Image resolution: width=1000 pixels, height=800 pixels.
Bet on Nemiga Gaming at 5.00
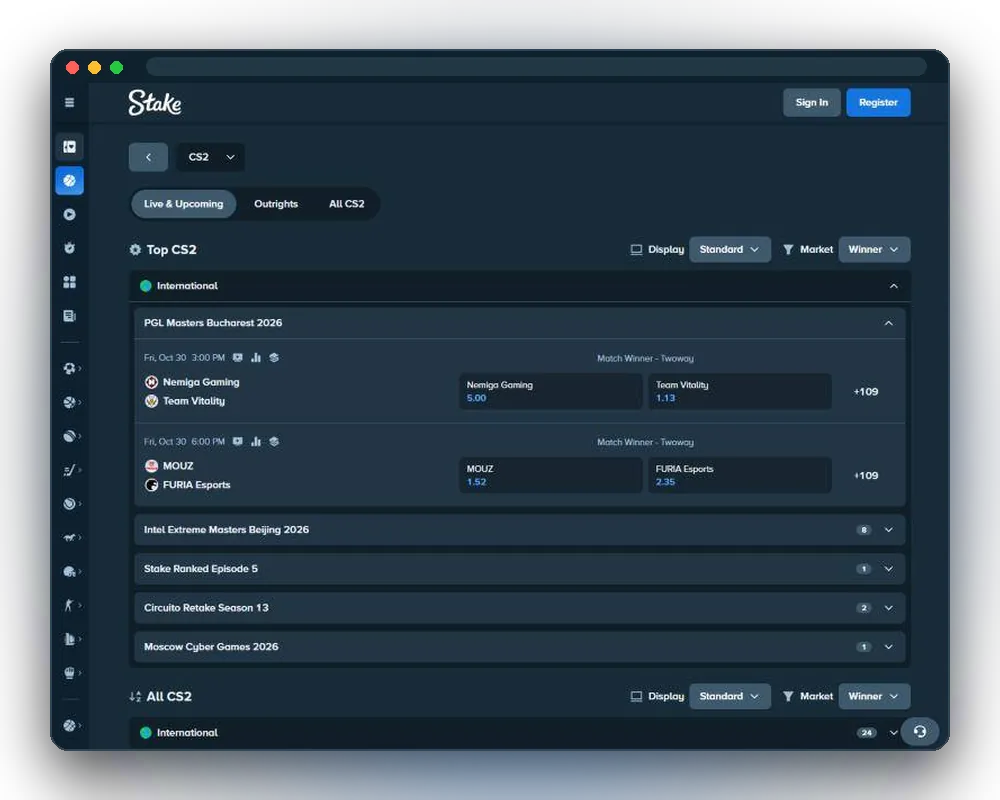click(550, 391)
